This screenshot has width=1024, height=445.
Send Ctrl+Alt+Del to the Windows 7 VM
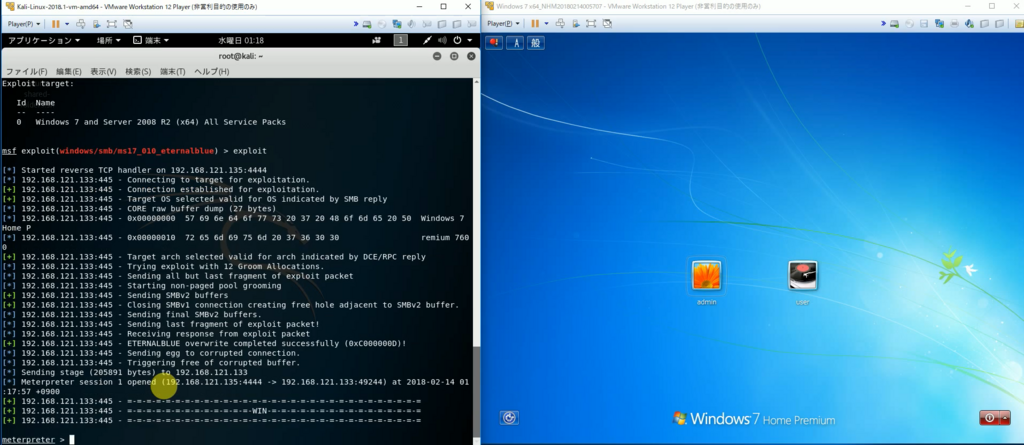coord(560,24)
